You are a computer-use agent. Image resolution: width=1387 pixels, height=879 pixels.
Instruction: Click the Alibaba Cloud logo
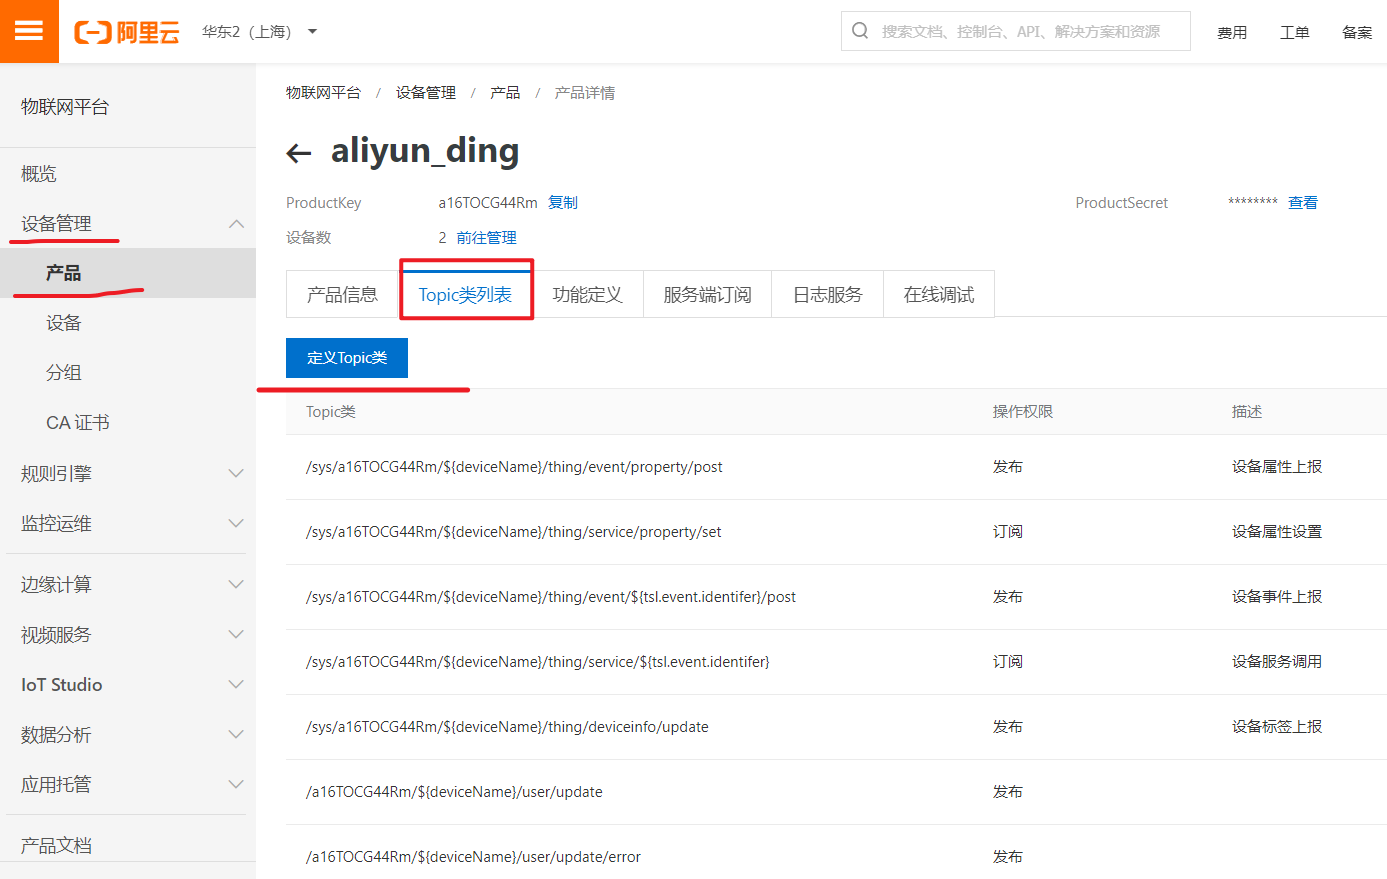click(x=127, y=32)
